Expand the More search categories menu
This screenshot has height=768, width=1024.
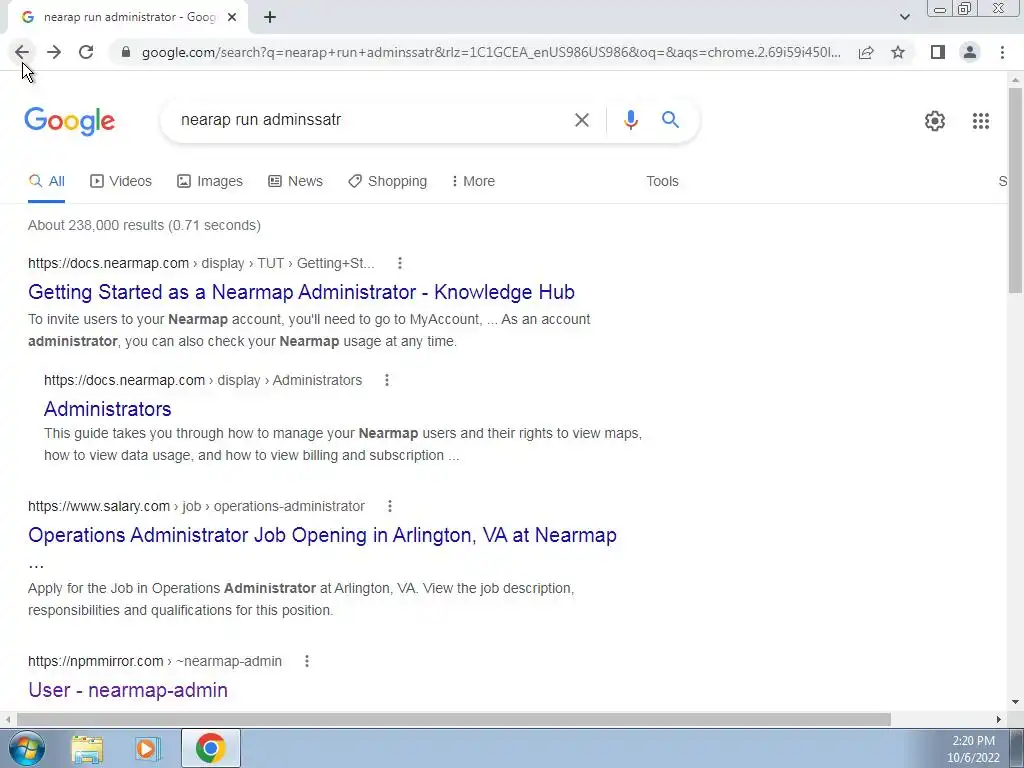(473, 182)
